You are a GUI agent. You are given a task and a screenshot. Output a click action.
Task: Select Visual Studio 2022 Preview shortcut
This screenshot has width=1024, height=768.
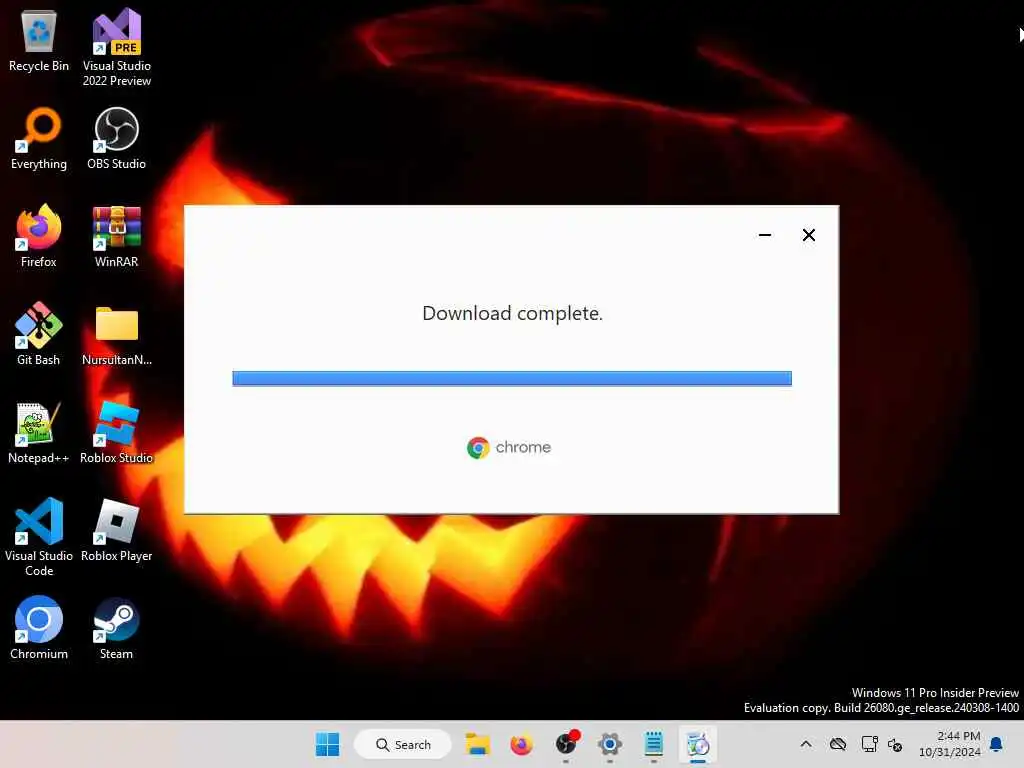[x=117, y=47]
